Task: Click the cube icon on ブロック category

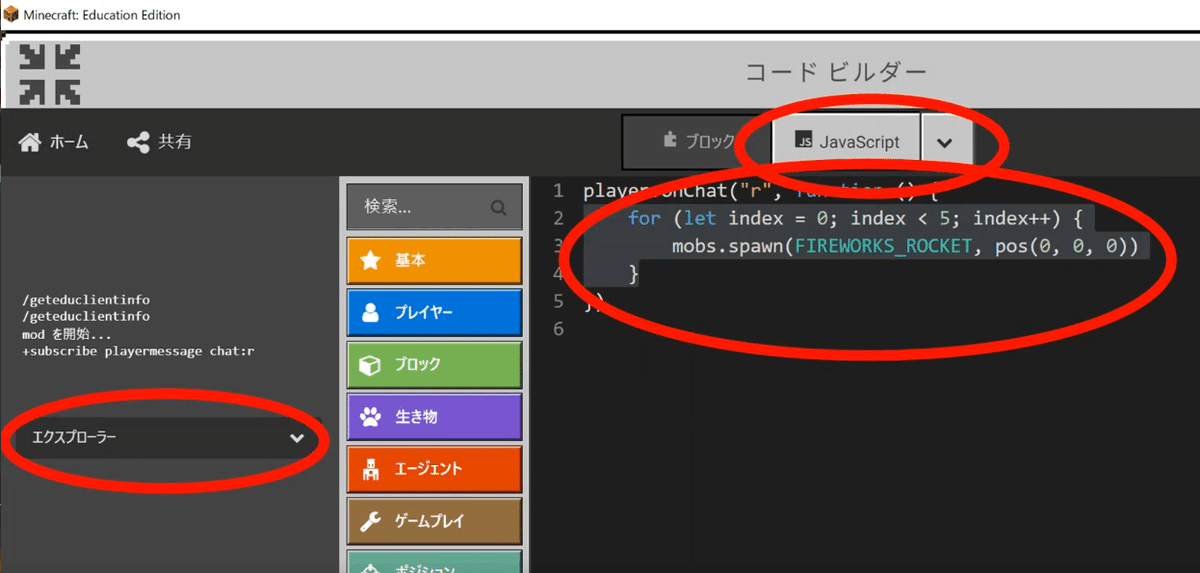Action: [x=371, y=365]
